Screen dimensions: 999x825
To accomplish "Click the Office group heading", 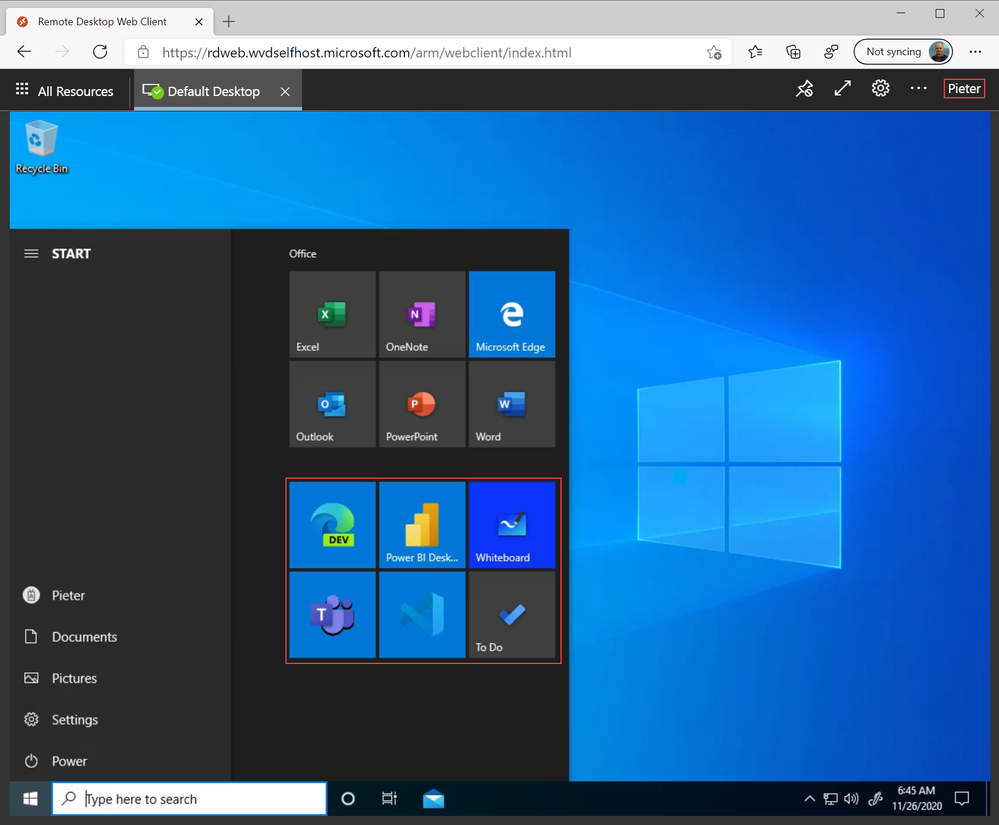I will click(x=303, y=254).
